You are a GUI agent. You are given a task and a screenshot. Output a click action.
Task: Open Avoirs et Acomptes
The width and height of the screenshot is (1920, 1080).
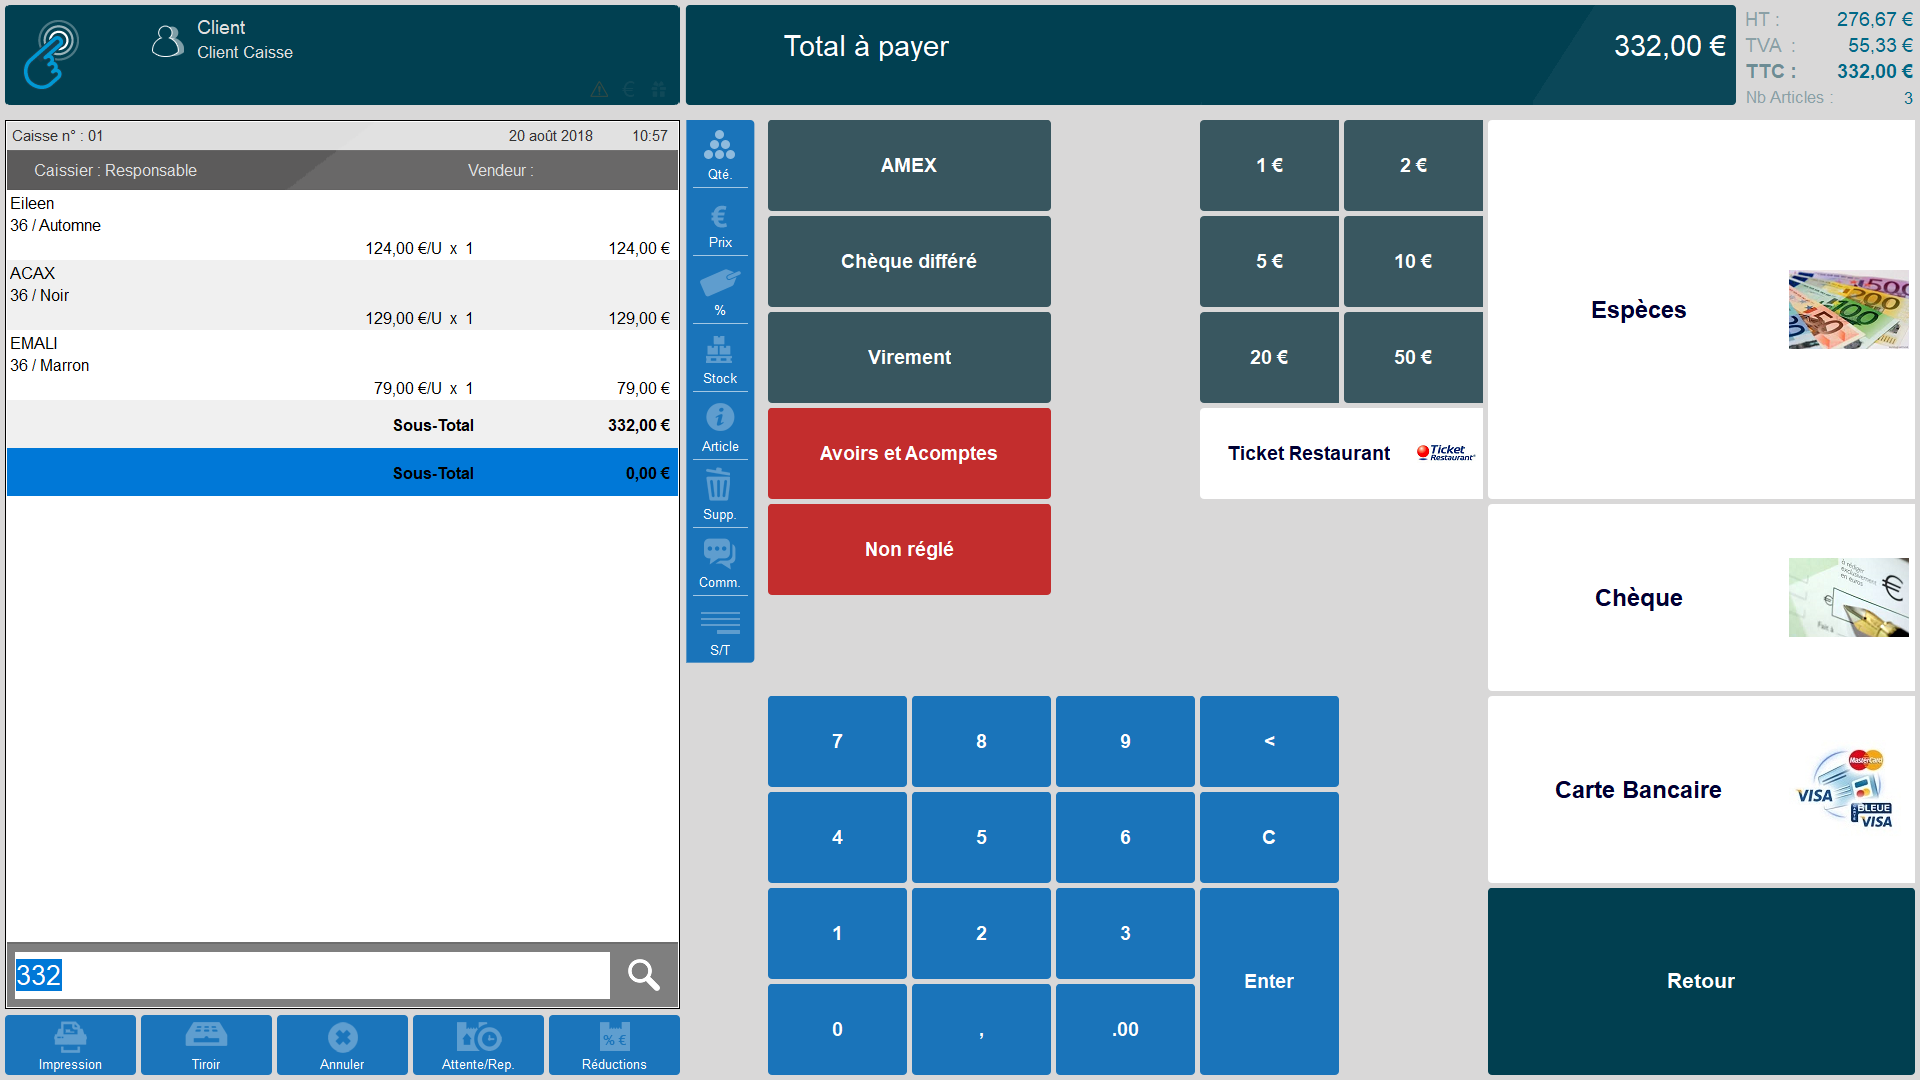click(909, 453)
